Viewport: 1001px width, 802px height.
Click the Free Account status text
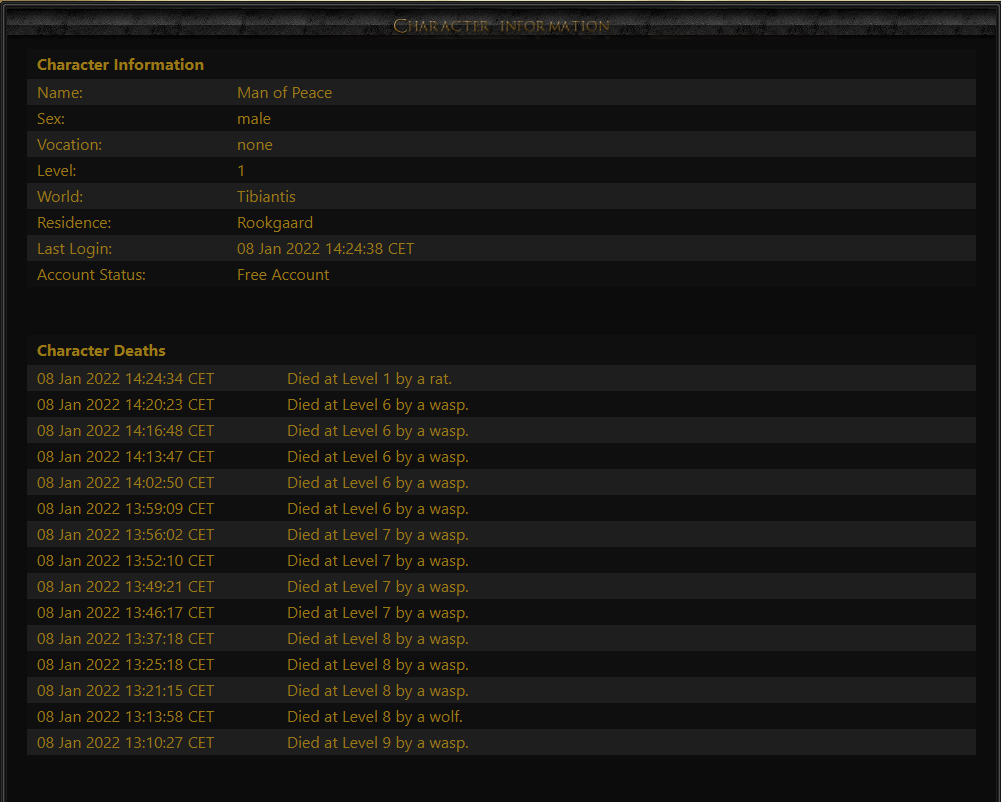point(283,275)
